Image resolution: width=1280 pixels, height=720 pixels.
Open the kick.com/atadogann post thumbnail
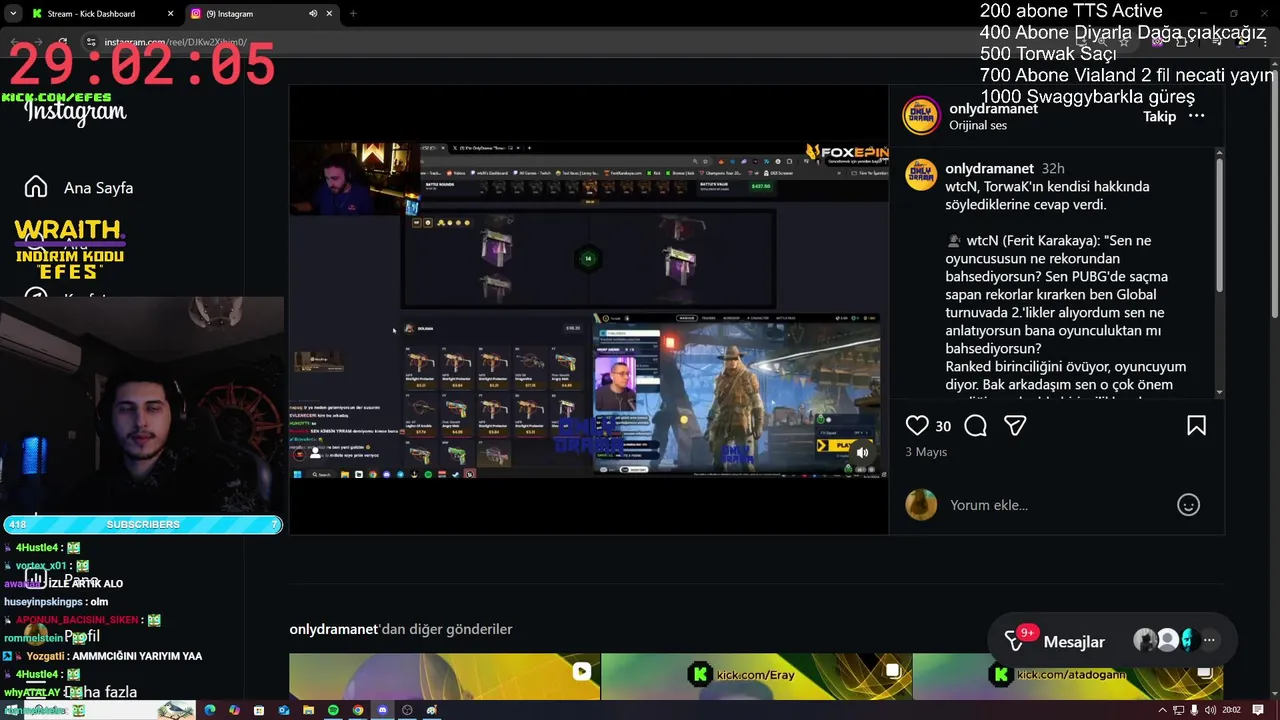[x=1068, y=677]
